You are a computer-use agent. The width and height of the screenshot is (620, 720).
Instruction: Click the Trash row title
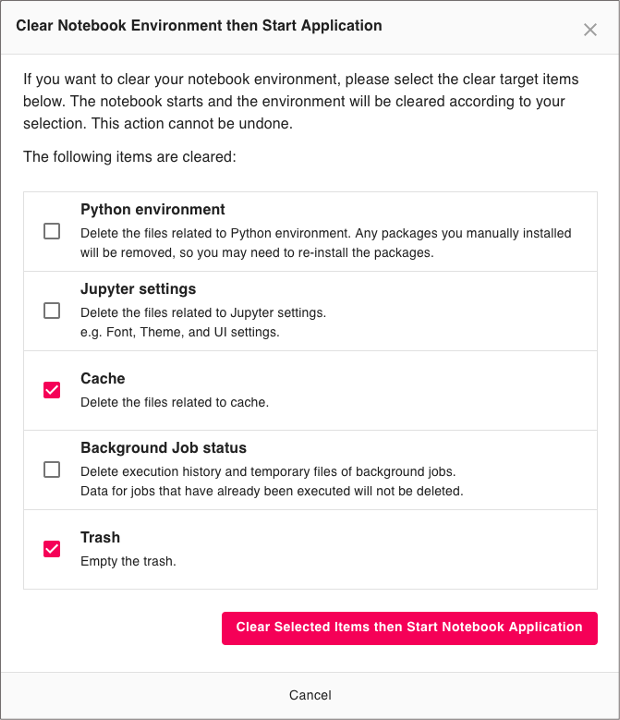[x=100, y=538]
